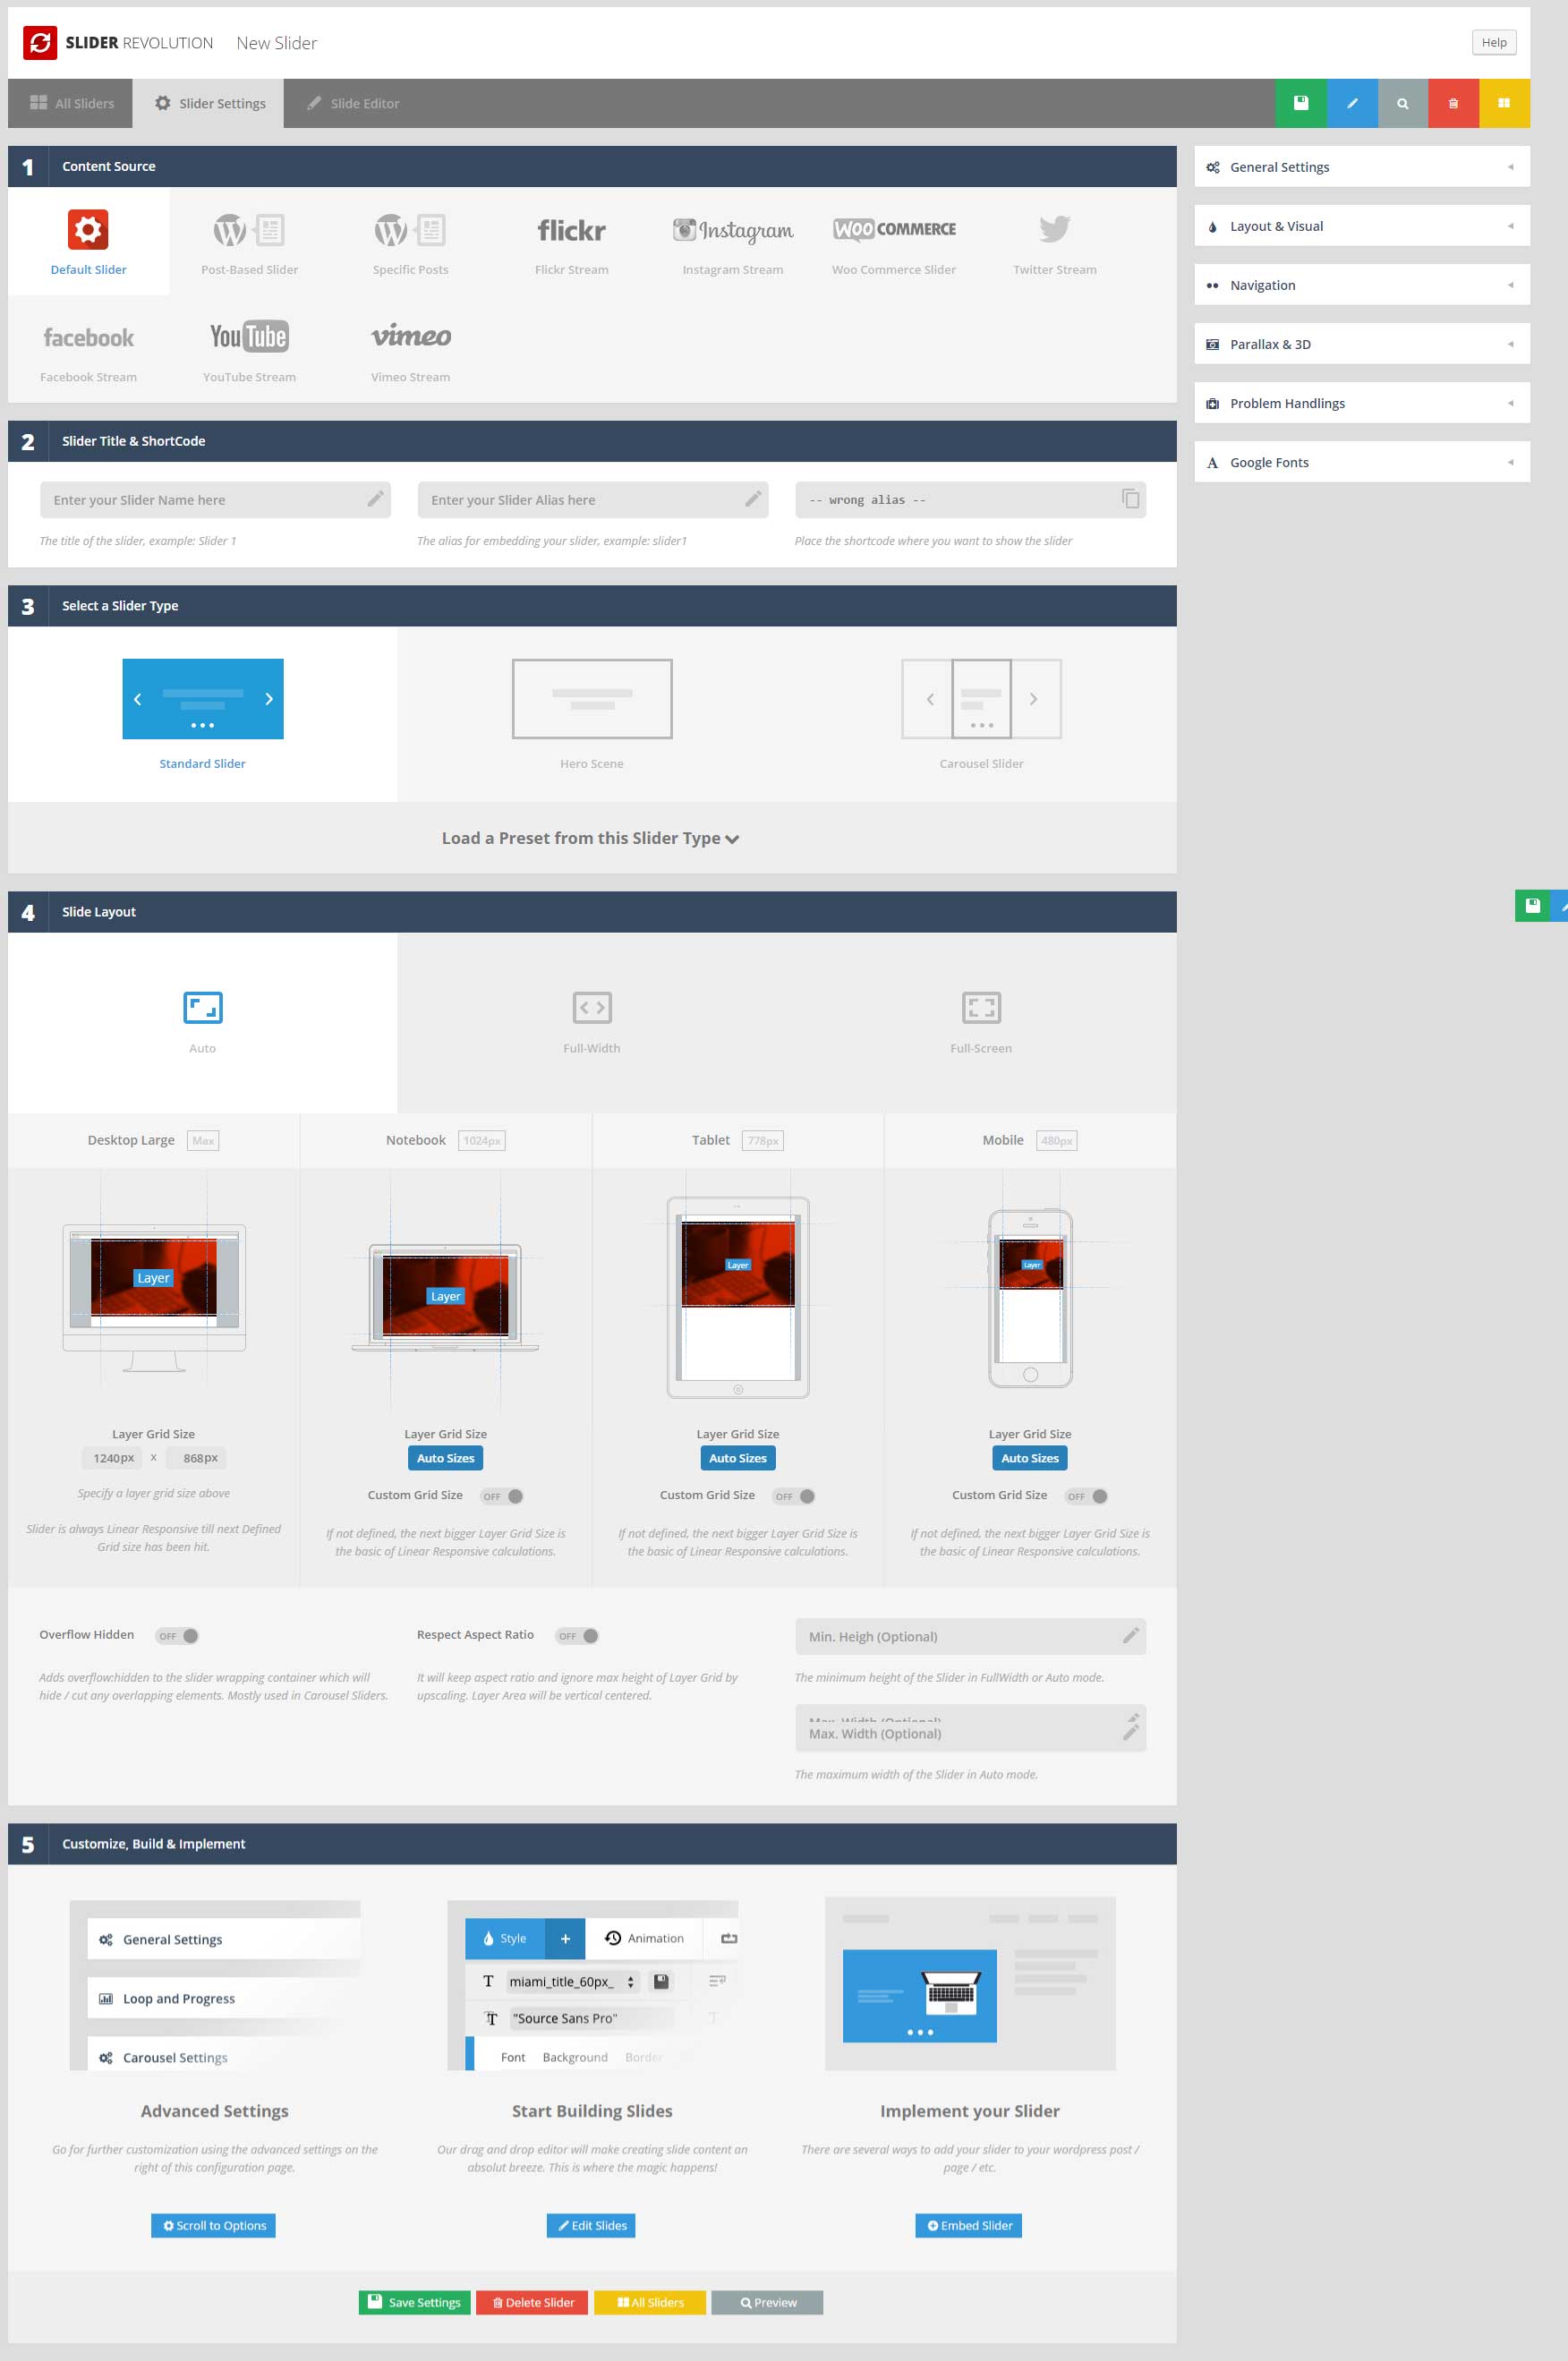The width and height of the screenshot is (1568, 2361).
Task: Choose the Flickr Stream source
Action: click(571, 240)
